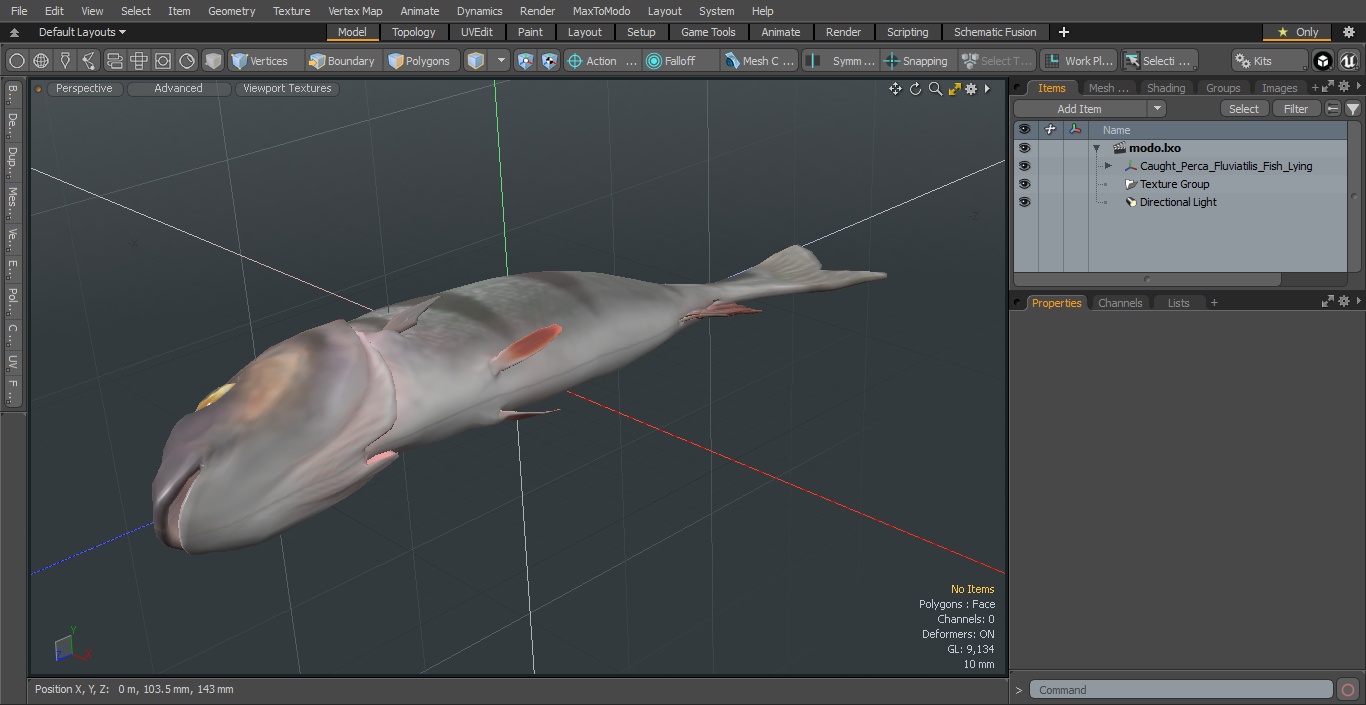The height and width of the screenshot is (705, 1366).
Task: Click the viewport zoom magnifier icon
Action: (x=935, y=89)
